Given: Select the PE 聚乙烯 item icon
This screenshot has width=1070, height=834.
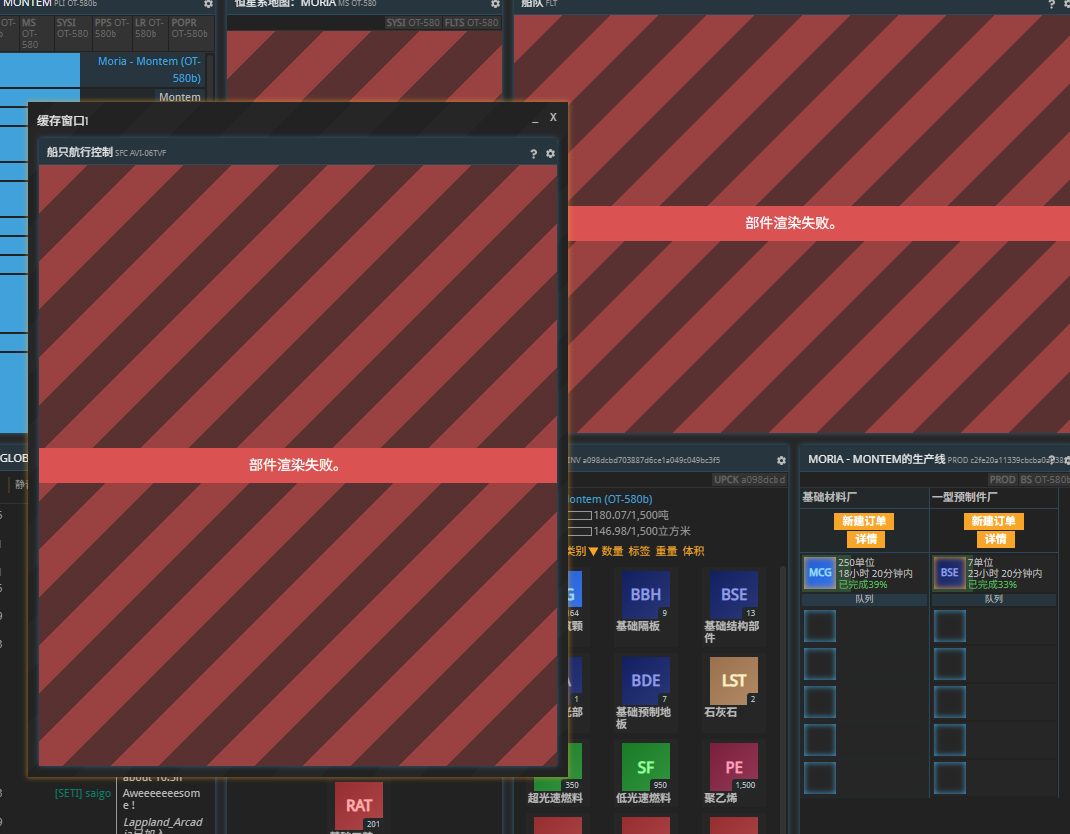Looking at the screenshot, I should tap(734, 767).
